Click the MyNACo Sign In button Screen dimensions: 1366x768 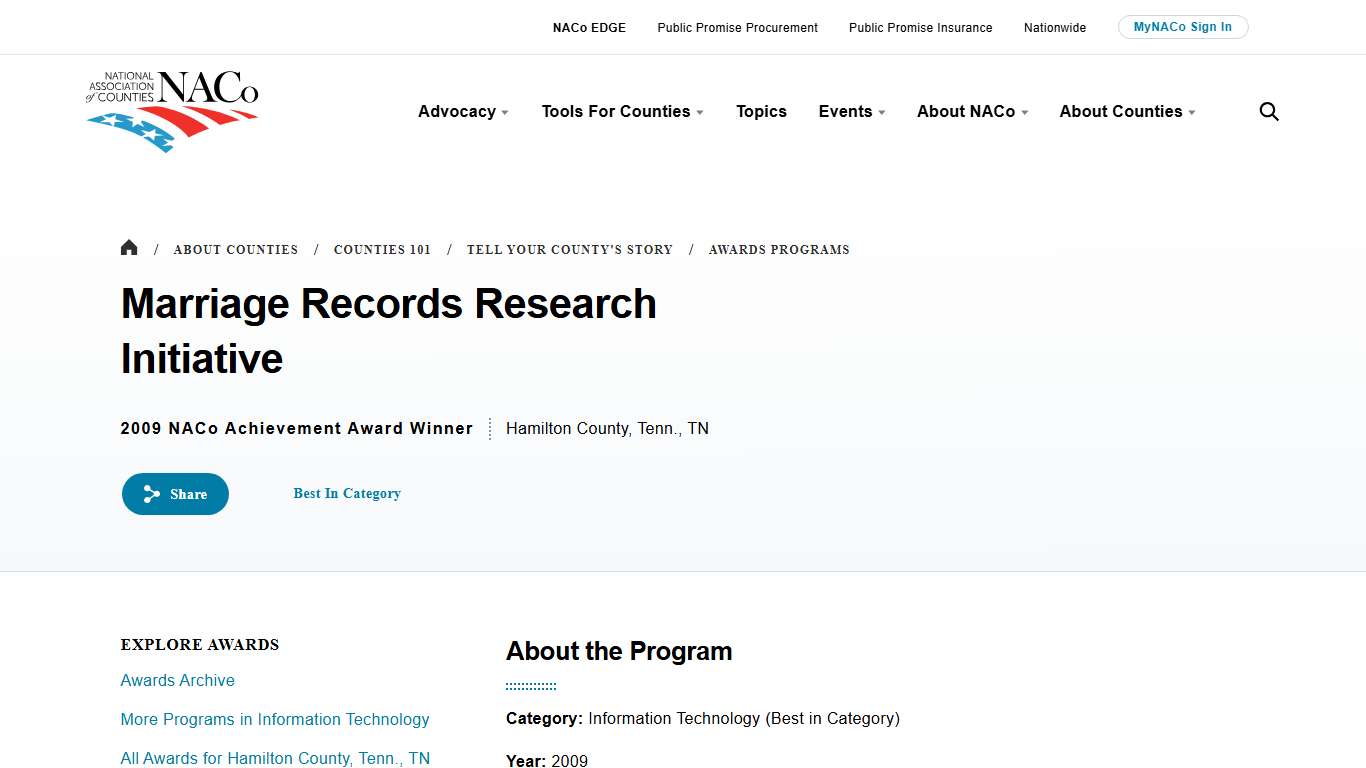click(1183, 26)
